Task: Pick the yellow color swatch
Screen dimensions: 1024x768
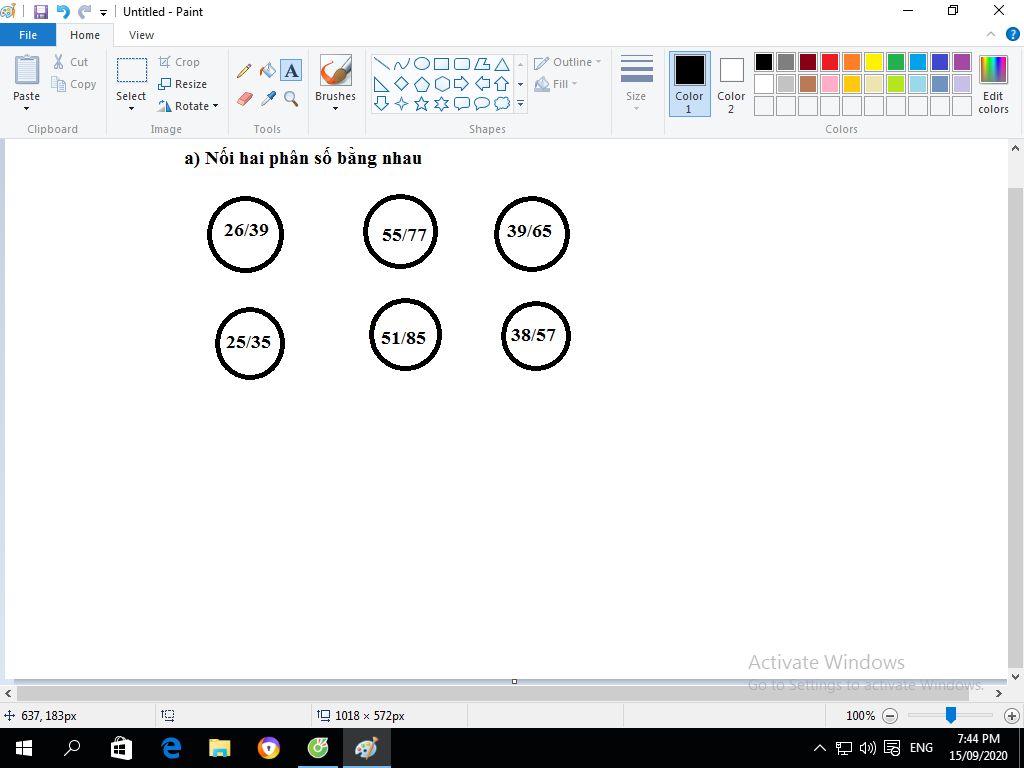Action: click(874, 62)
